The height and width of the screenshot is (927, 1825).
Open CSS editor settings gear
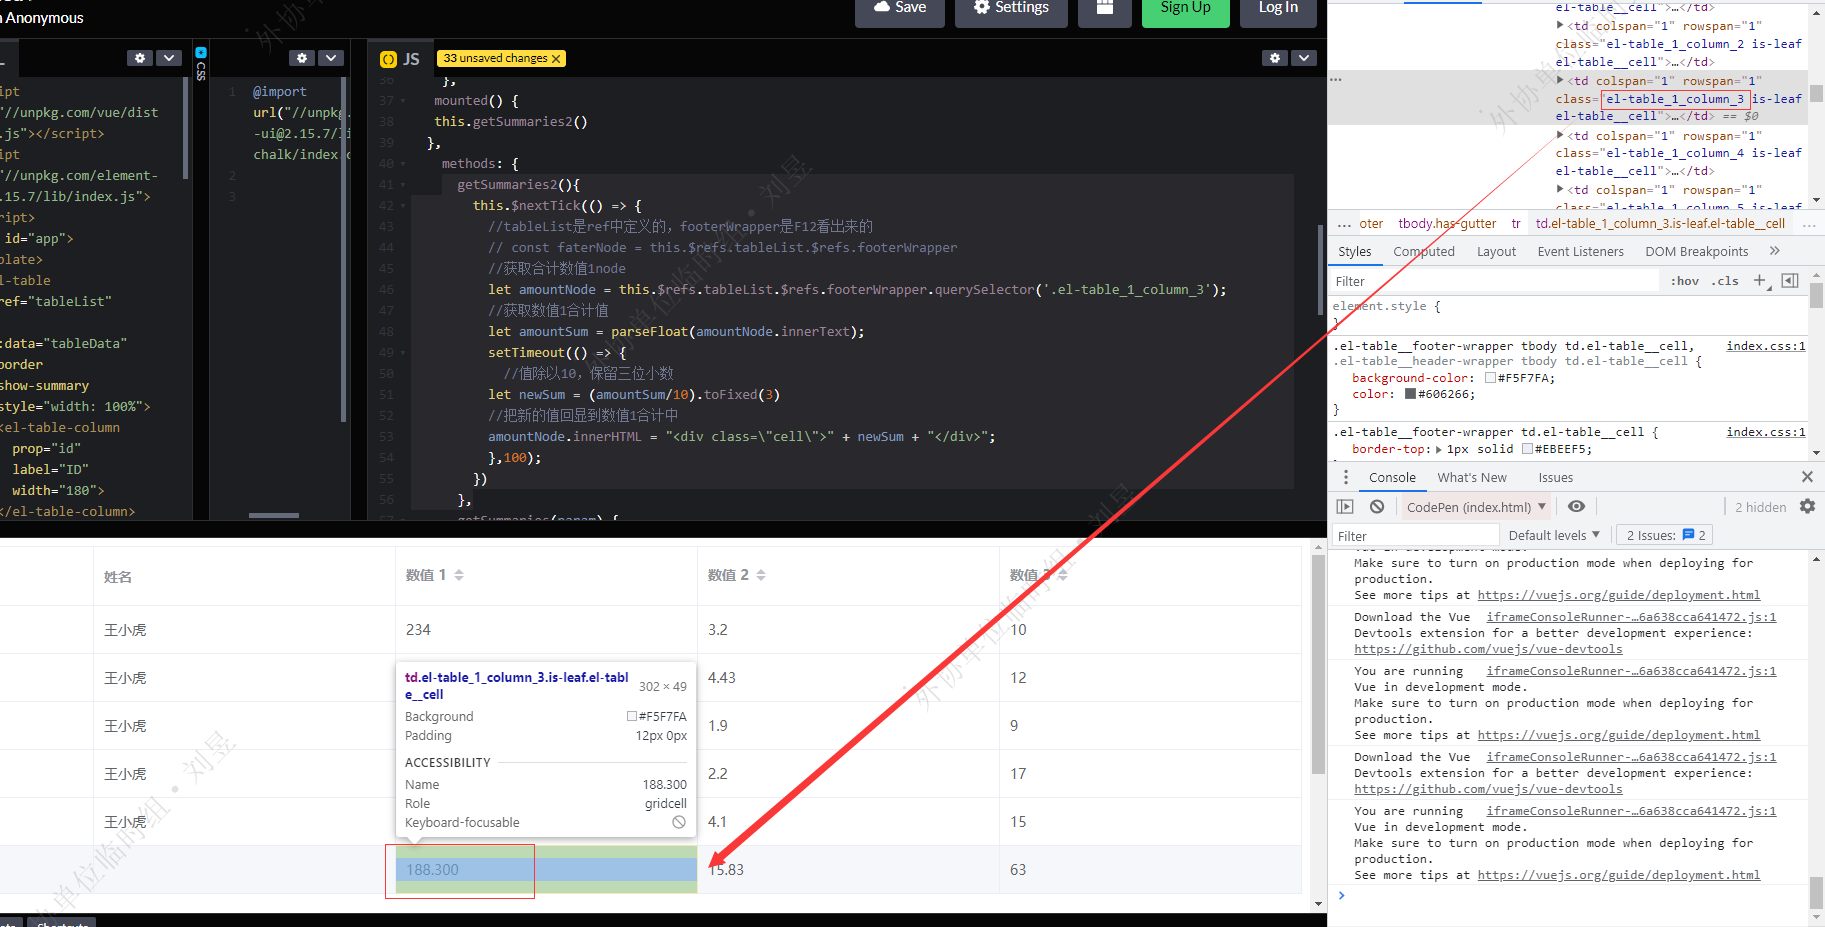pos(302,58)
